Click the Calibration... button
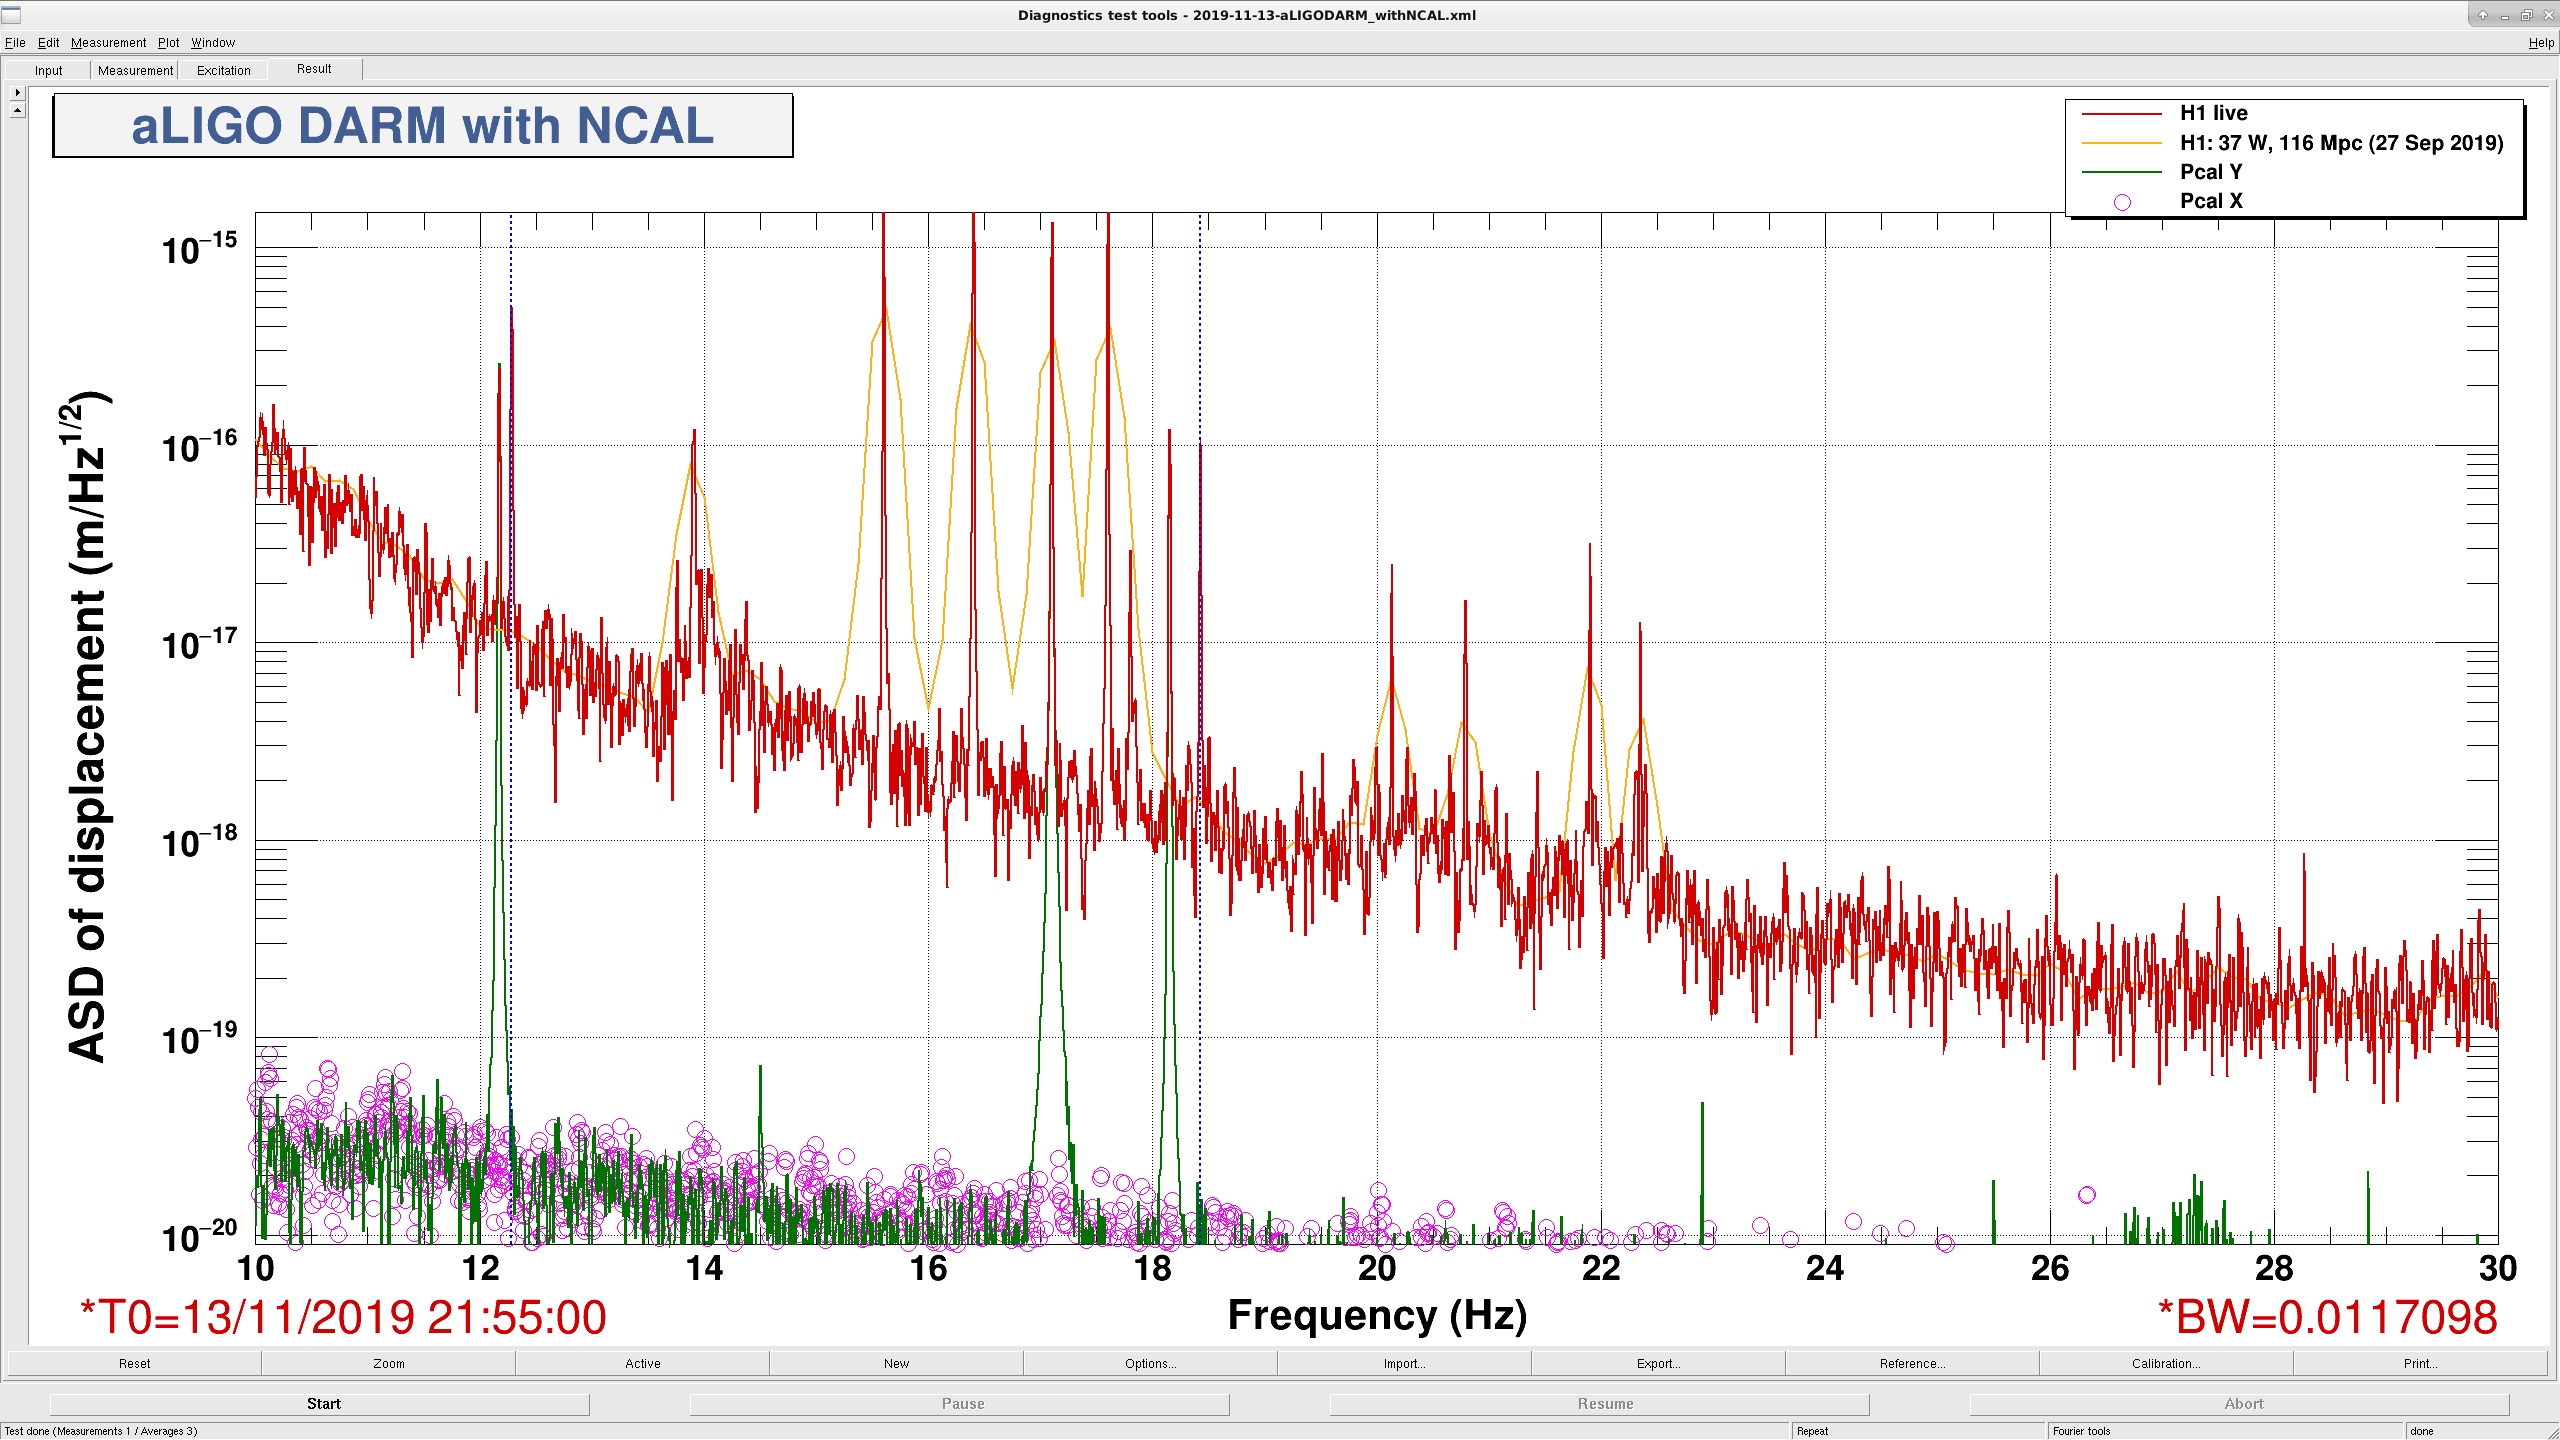Image resolution: width=2560 pixels, height=1440 pixels. pos(2166,1363)
